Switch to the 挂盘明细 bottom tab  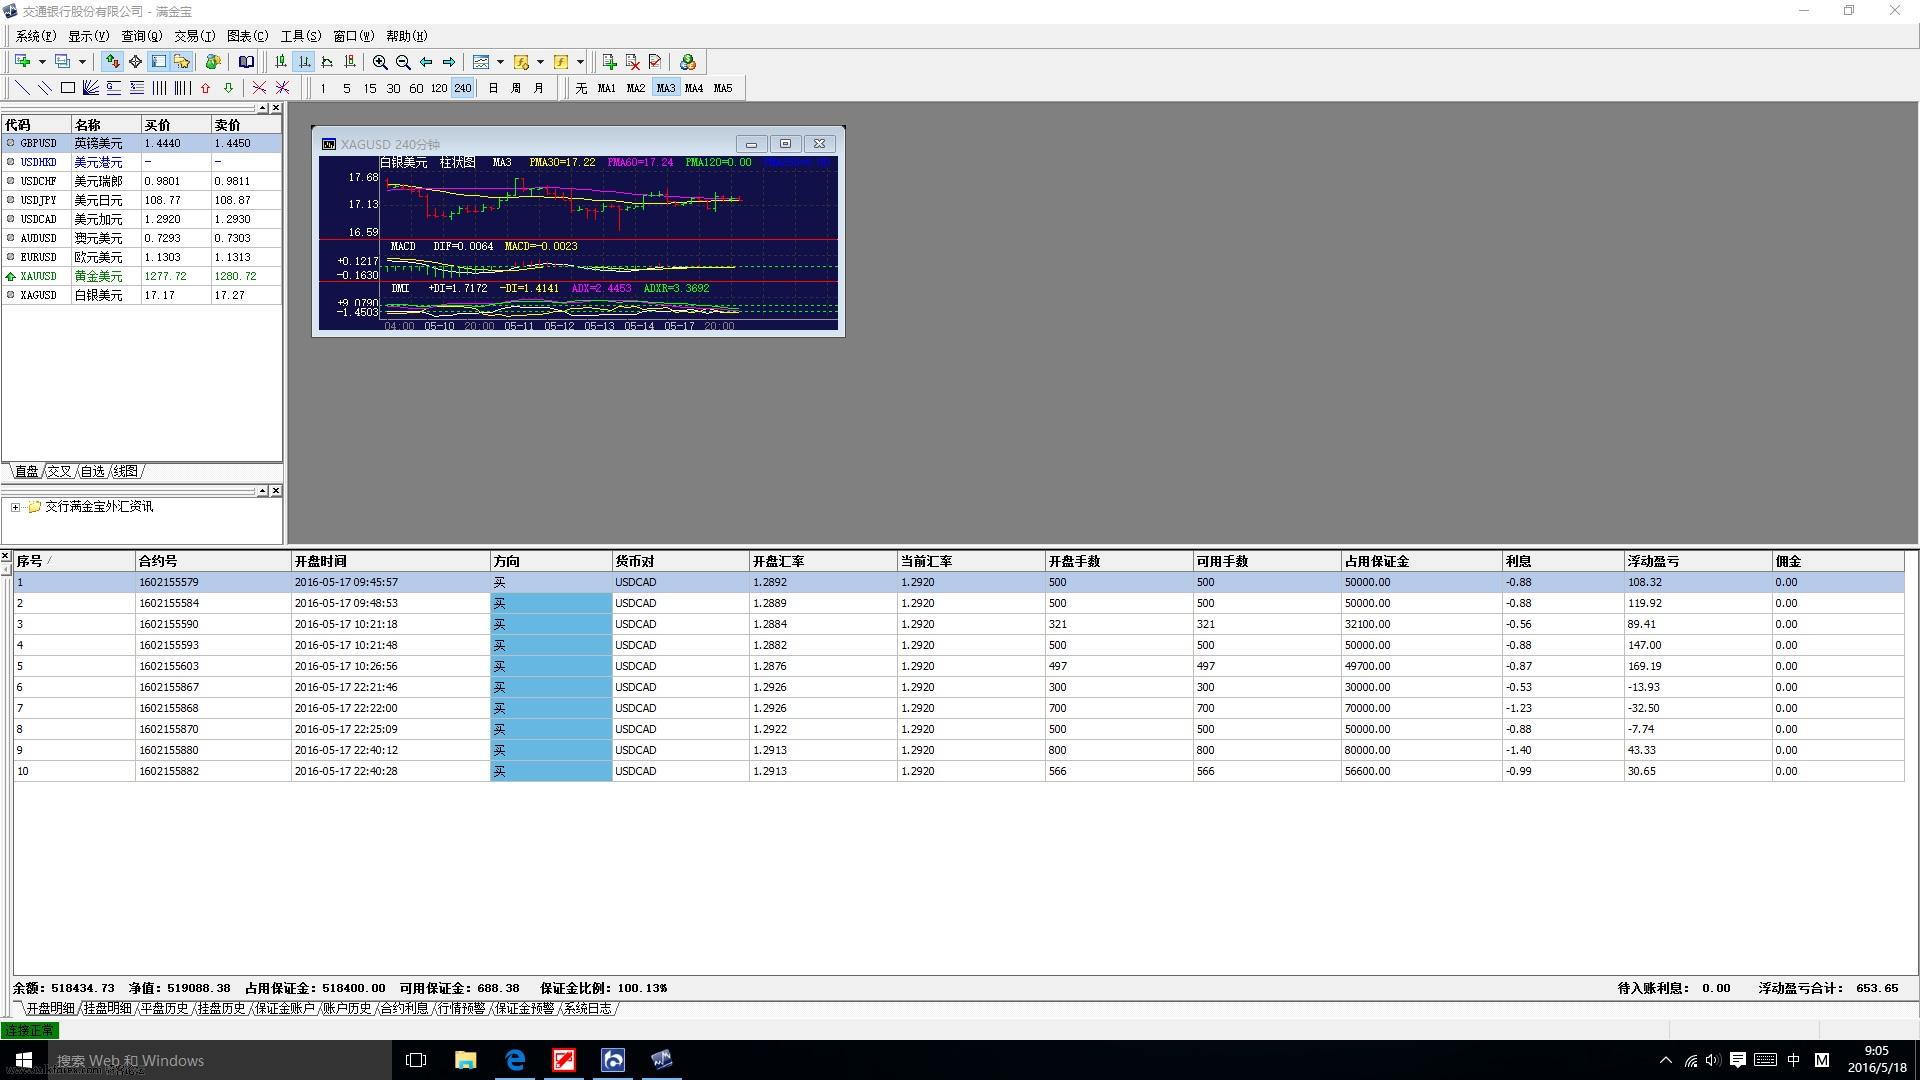(107, 1008)
